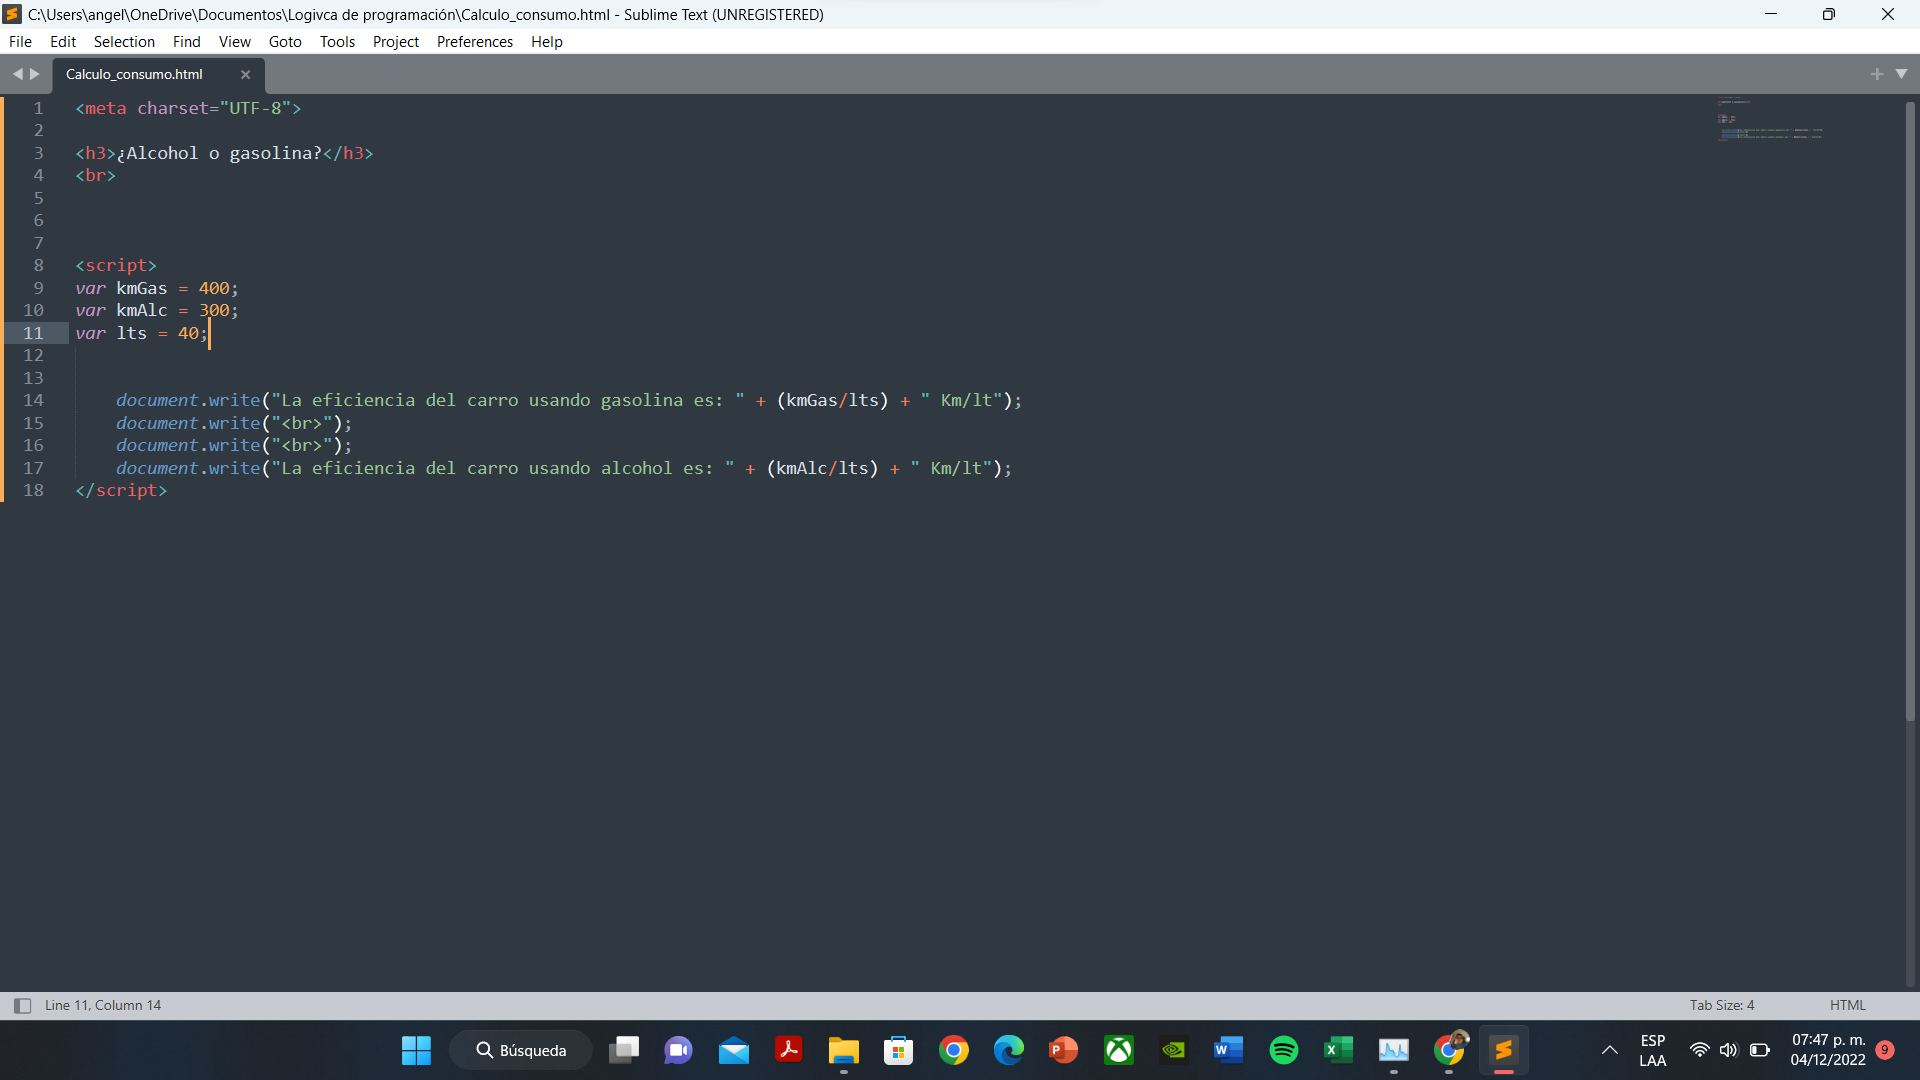This screenshot has width=1920, height=1080.
Task: Go to next tab with right arrow
Action: coord(35,74)
